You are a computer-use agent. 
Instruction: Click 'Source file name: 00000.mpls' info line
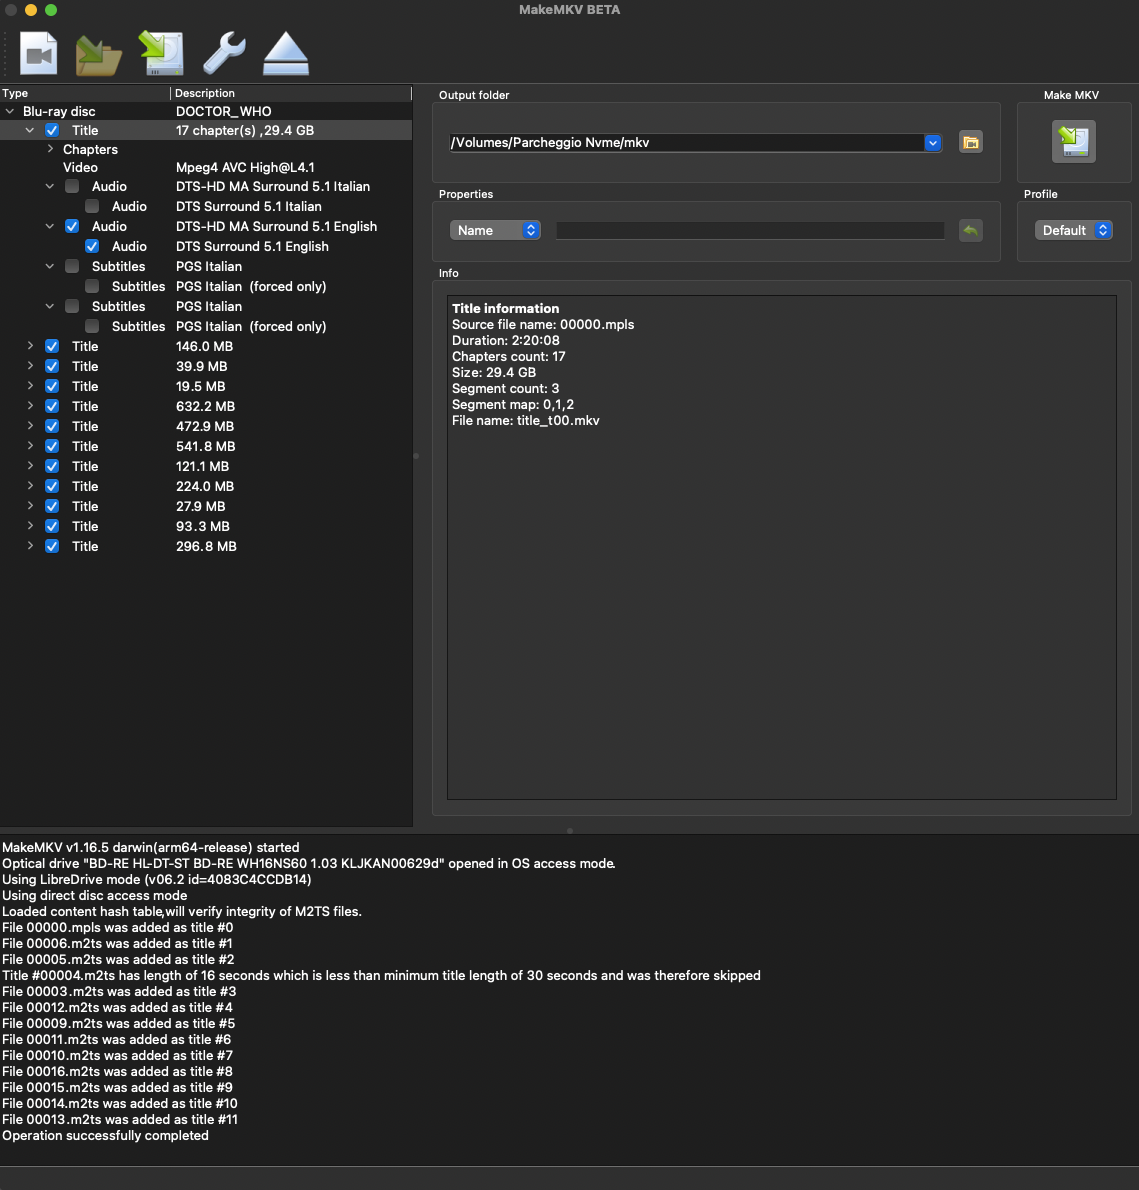pos(543,325)
